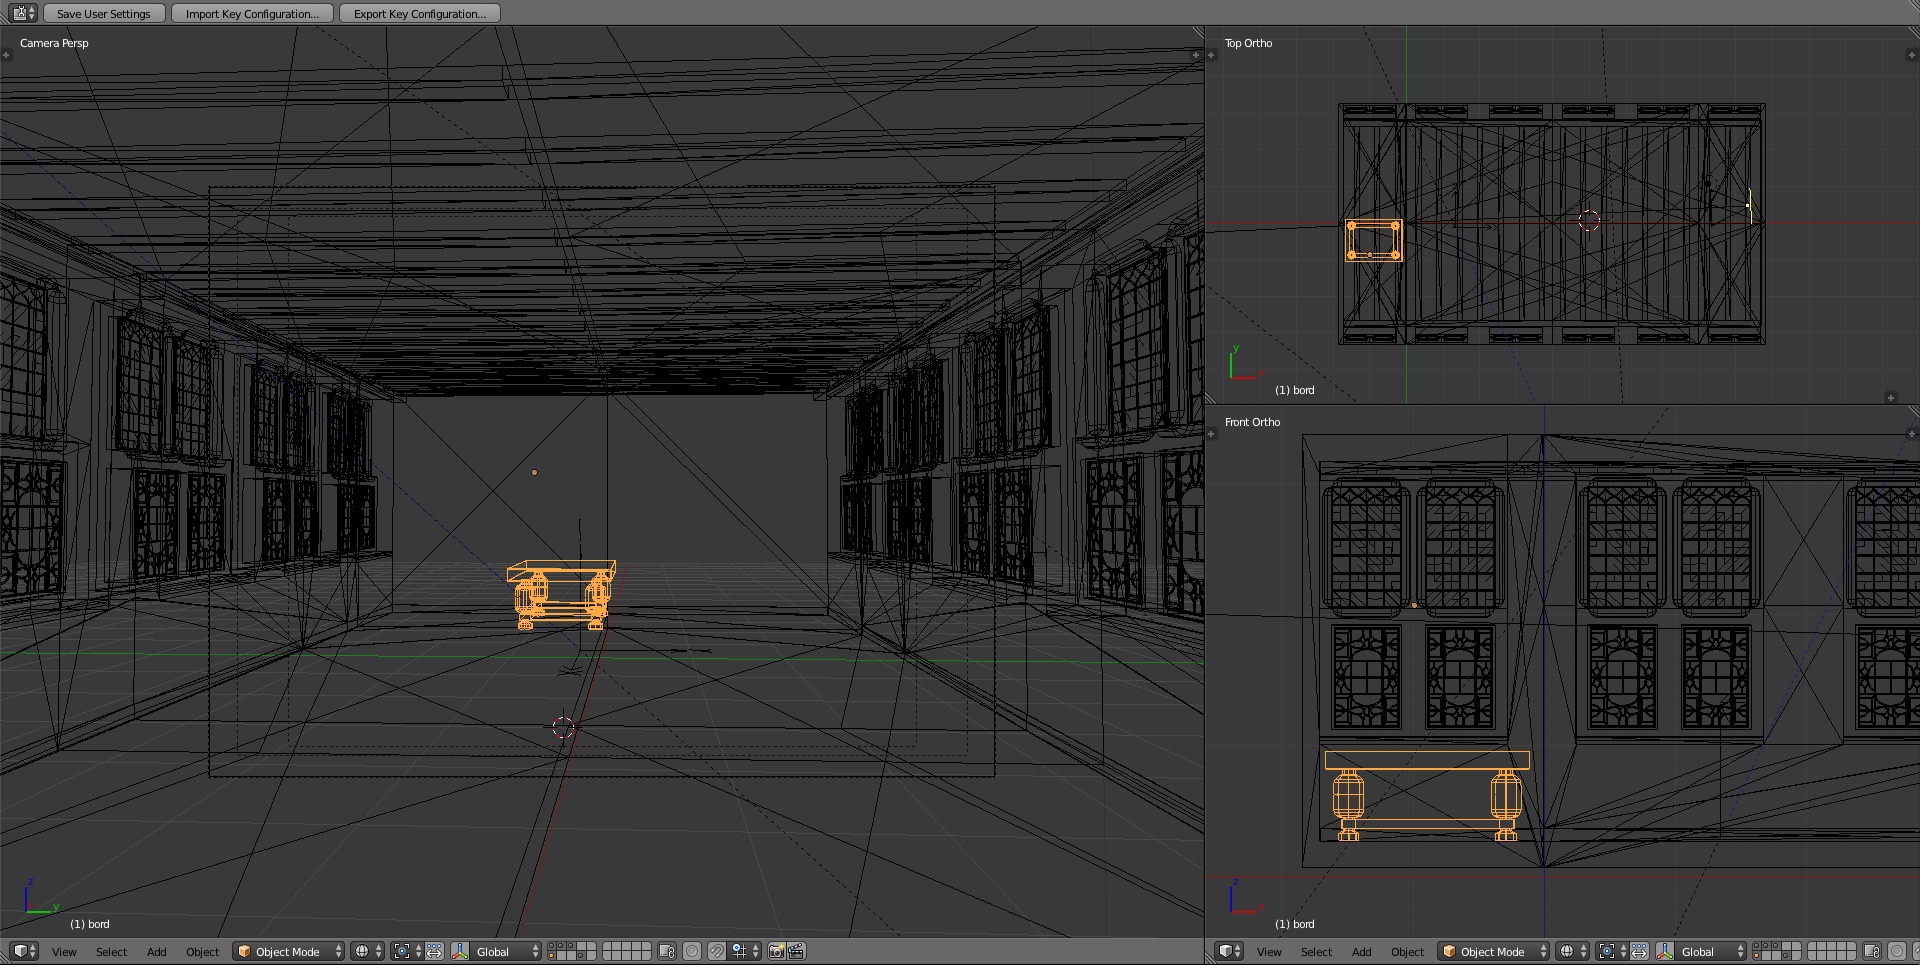Open editor type selector in top header
The width and height of the screenshot is (1920, 965).
[23, 13]
